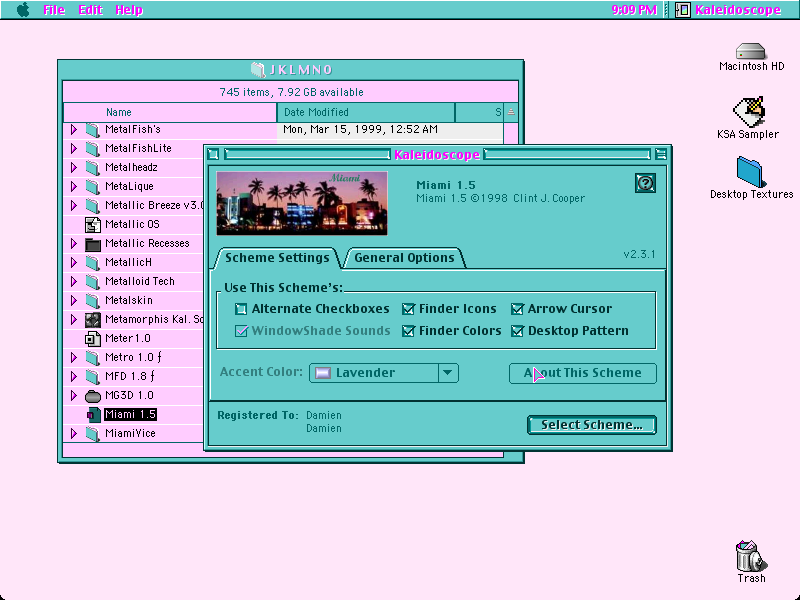Click the Metallic OS file icon
800x600 pixels.
(x=92, y=224)
